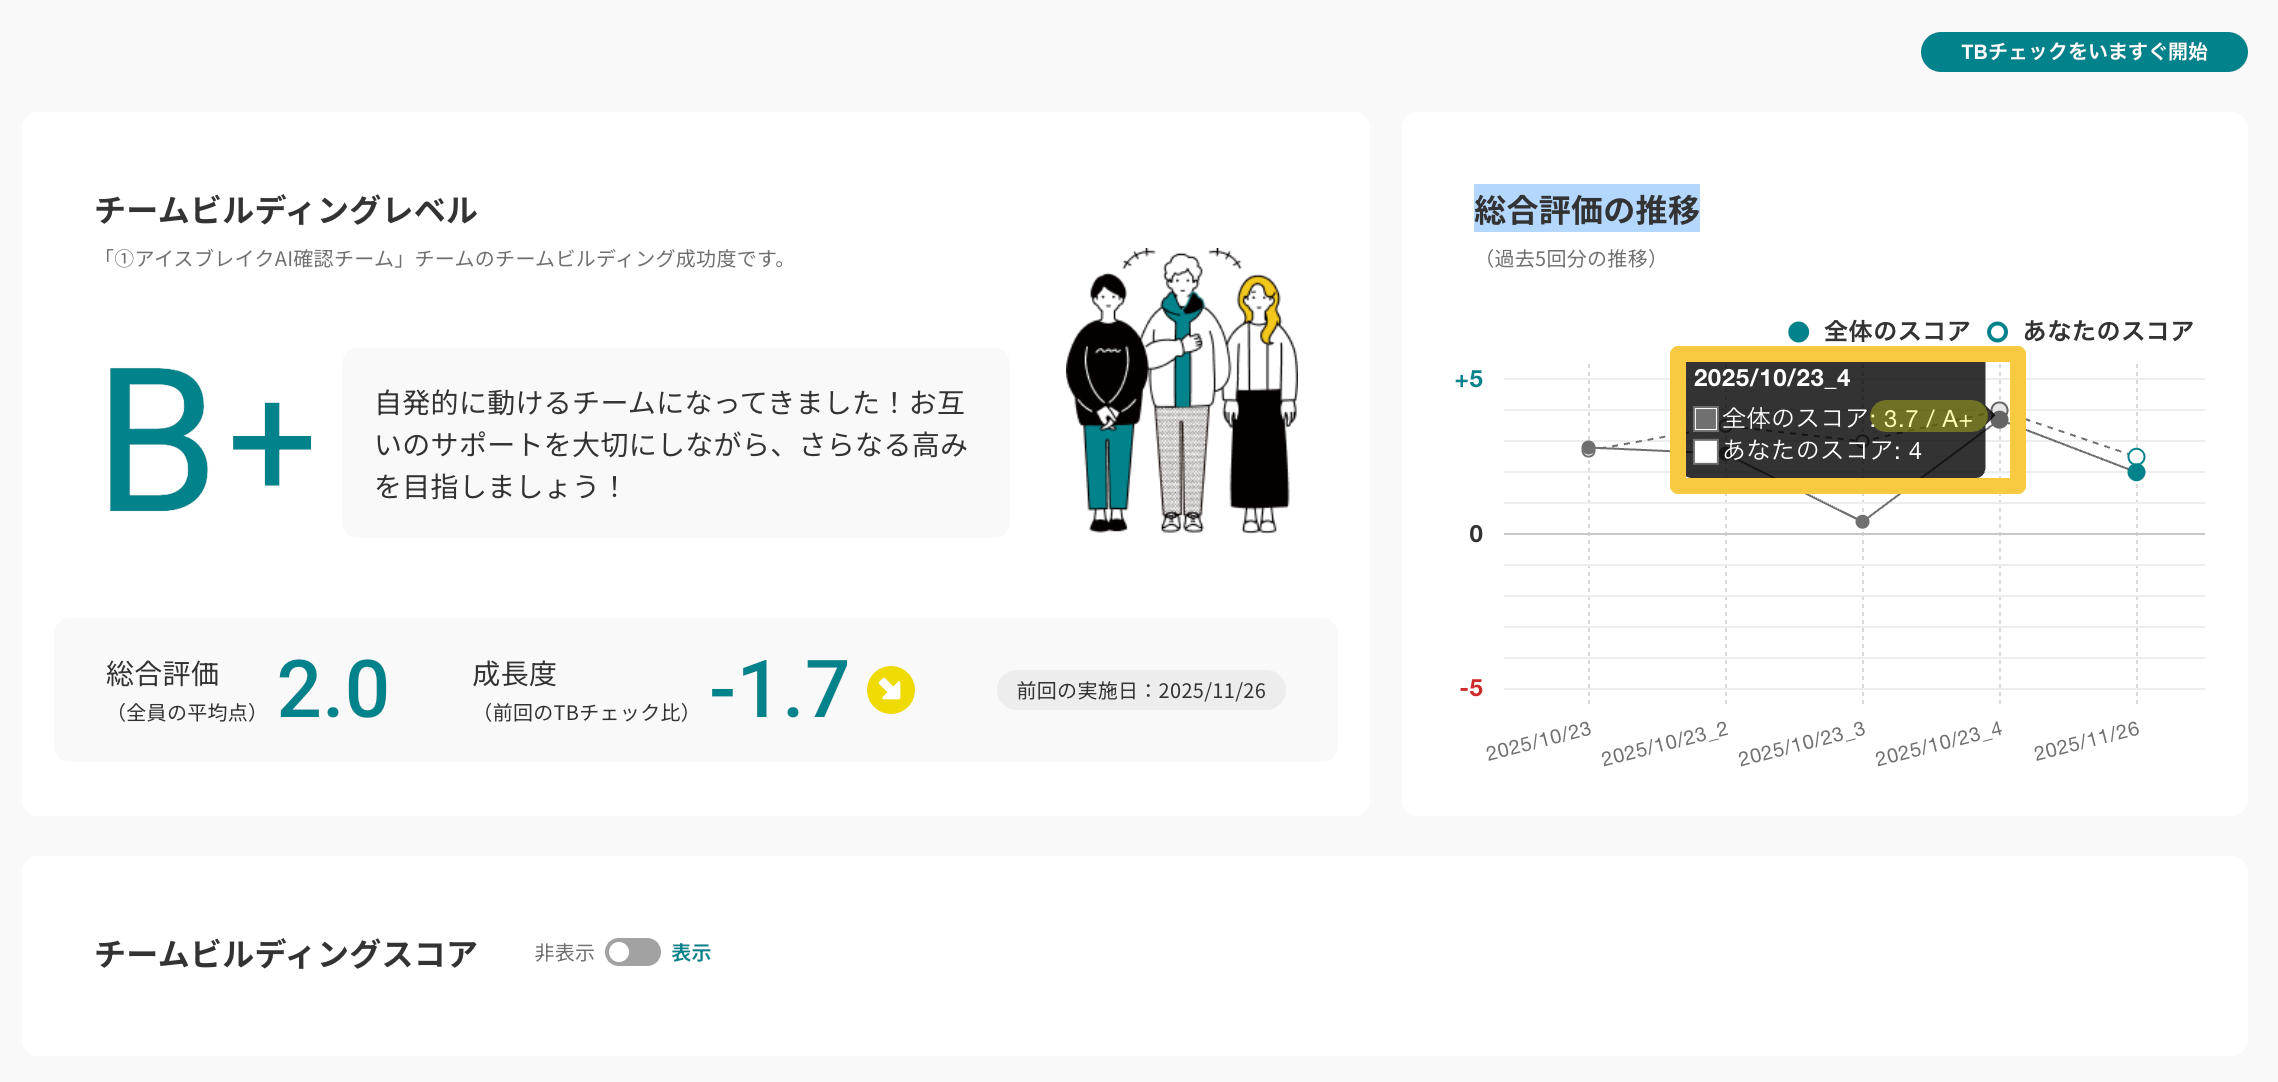Click the 3.7 / A+ score in tooltip
The width and height of the screenshot is (2278, 1082).
[1927, 419]
